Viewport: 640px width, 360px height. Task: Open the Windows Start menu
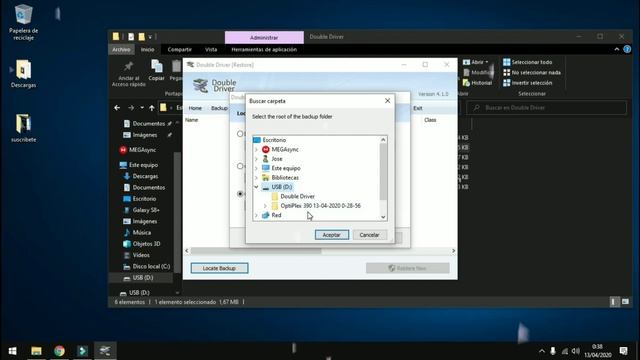click(12, 351)
